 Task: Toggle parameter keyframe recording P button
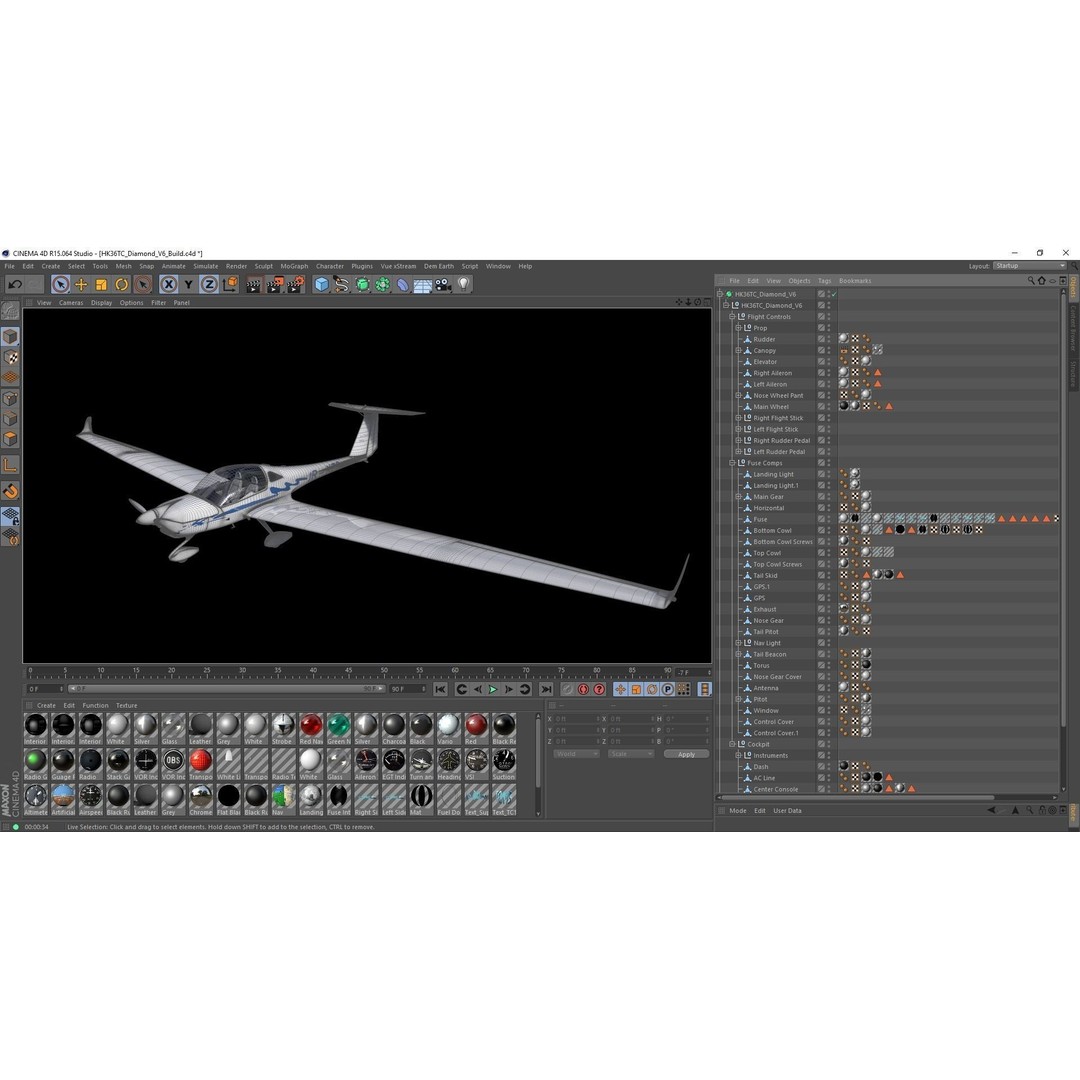pyautogui.click(x=667, y=689)
